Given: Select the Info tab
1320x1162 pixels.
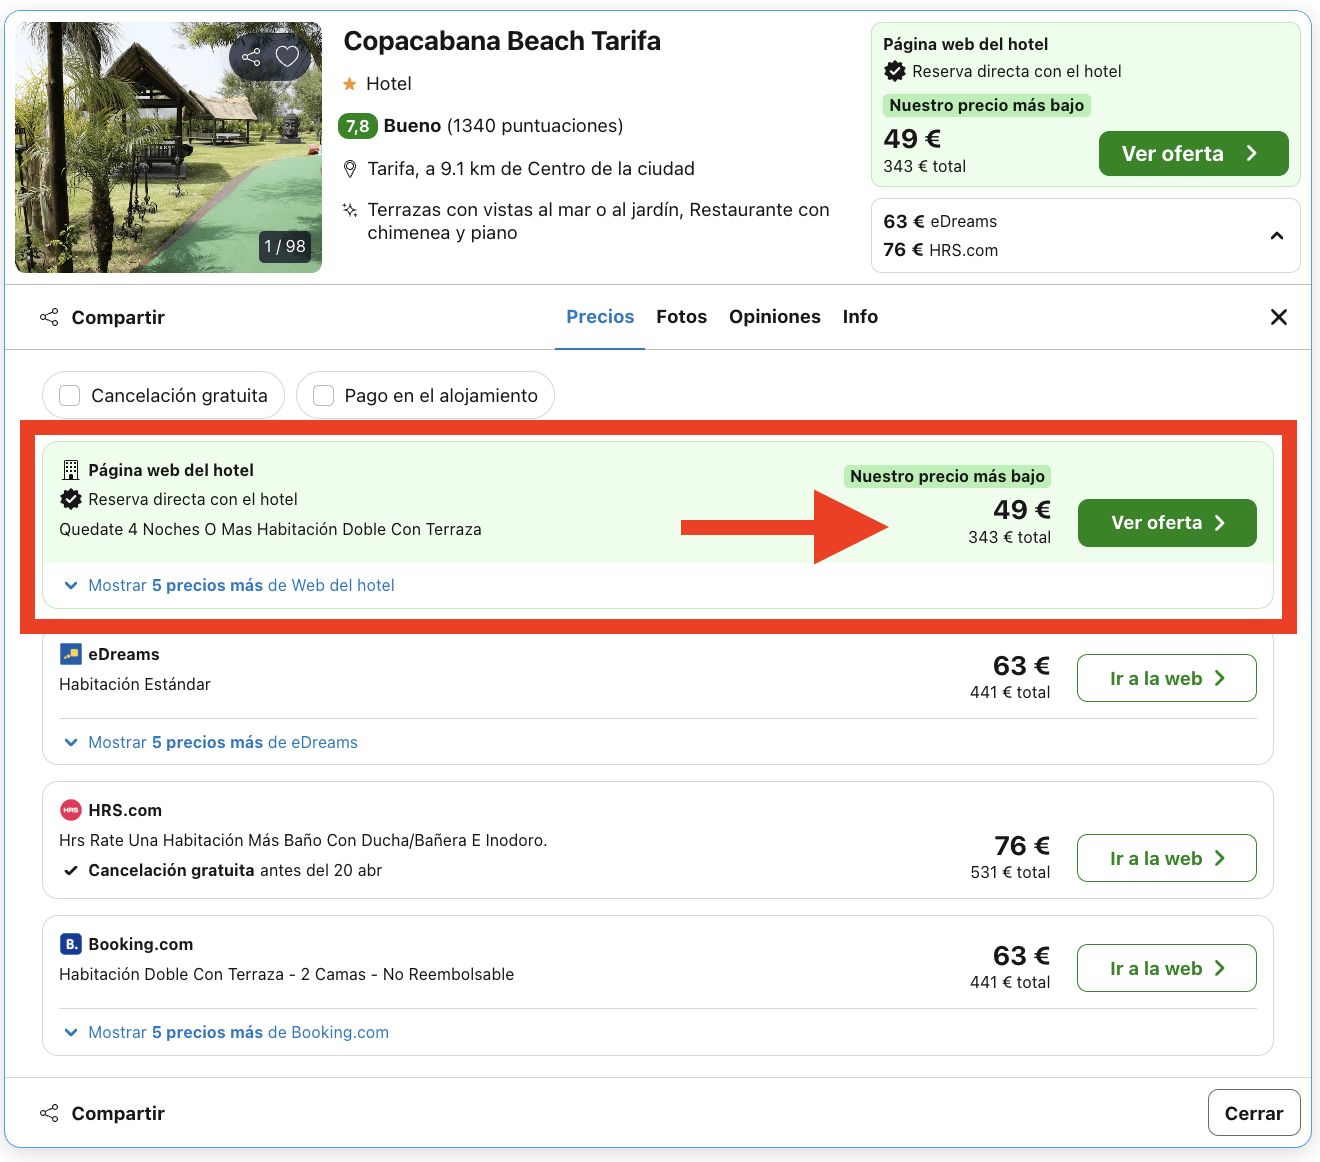Looking at the screenshot, I should pyautogui.click(x=860, y=317).
